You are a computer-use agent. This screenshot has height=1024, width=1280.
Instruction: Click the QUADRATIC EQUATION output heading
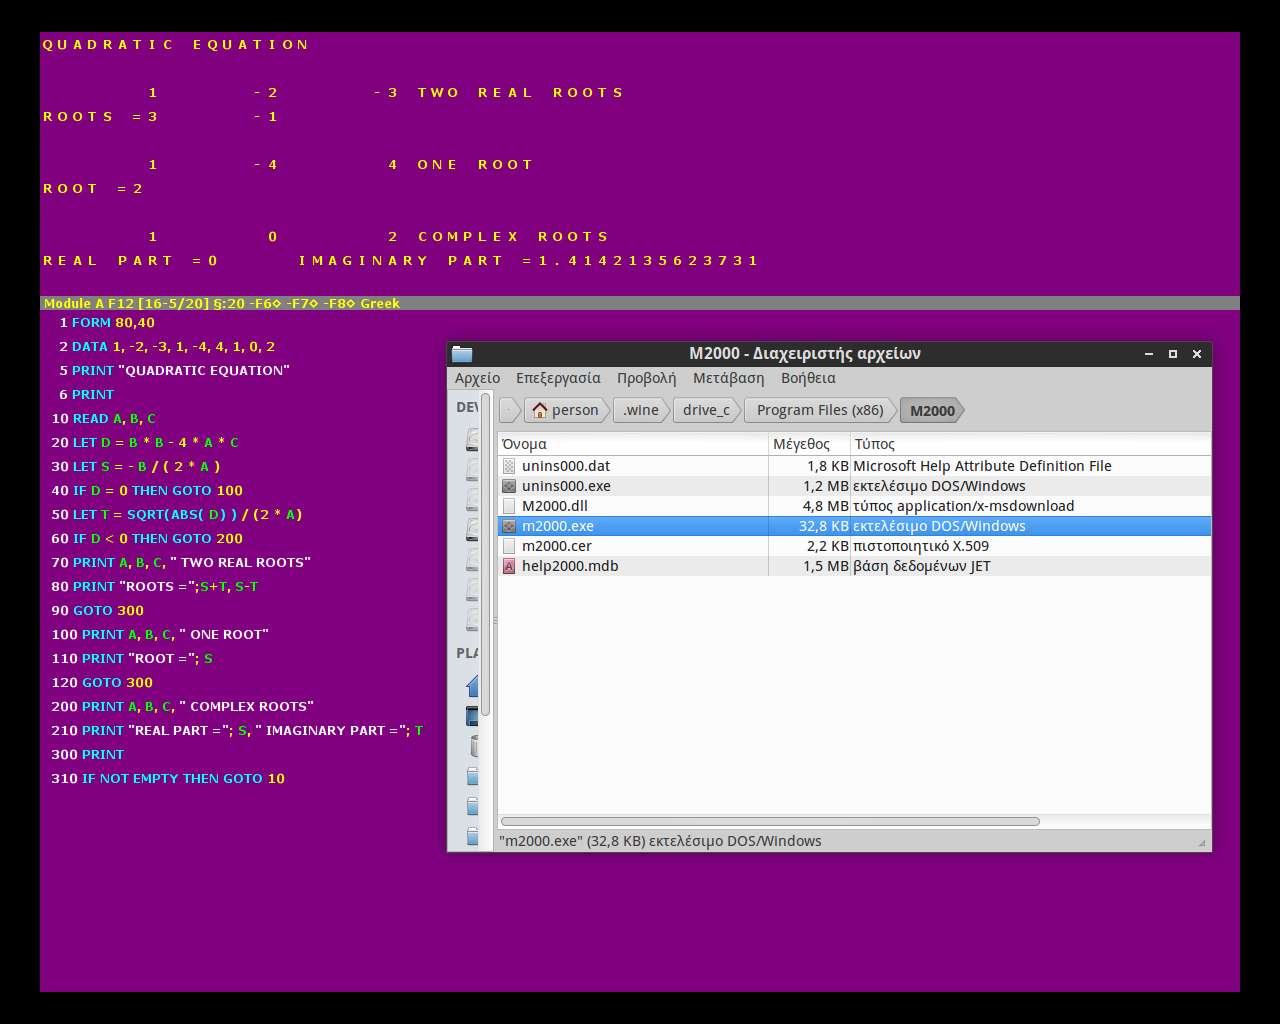[x=176, y=45]
